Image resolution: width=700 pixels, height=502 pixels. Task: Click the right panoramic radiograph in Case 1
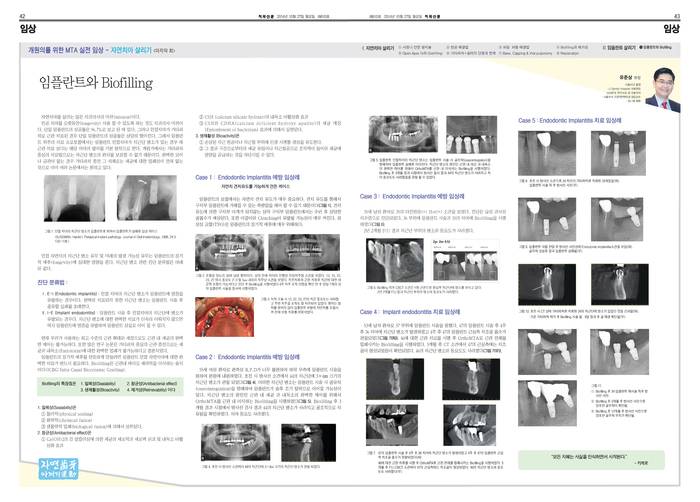[x=304, y=253]
